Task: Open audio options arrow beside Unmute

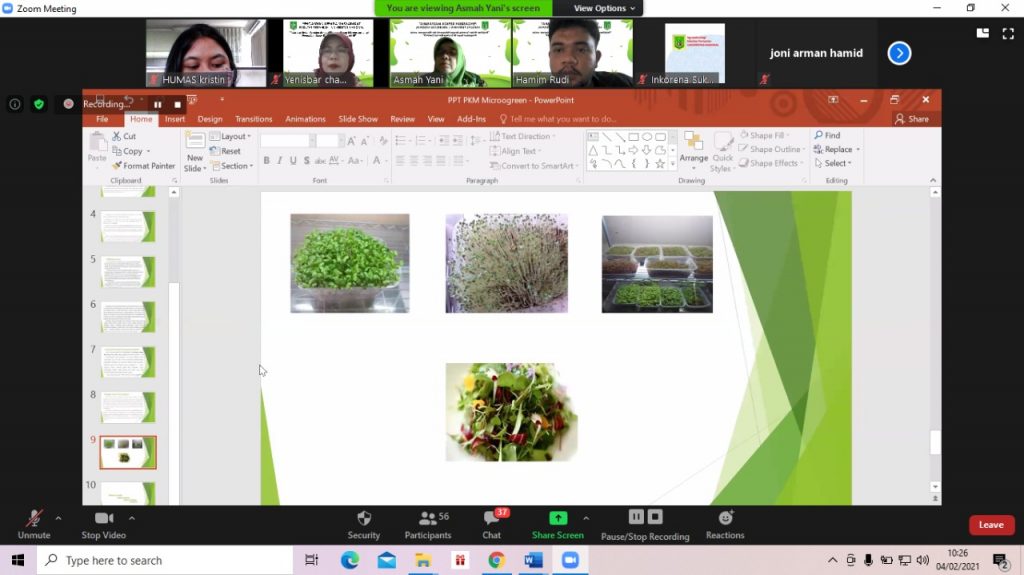Action: tap(58, 518)
